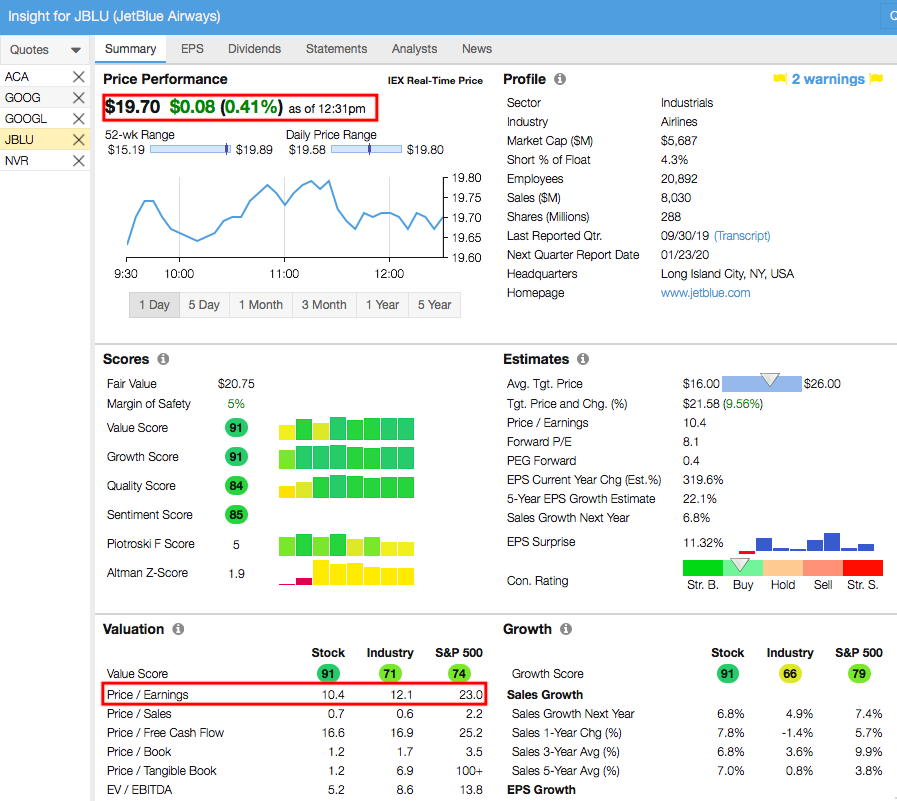
Task: Select the 1 Day chart range
Action: point(154,305)
